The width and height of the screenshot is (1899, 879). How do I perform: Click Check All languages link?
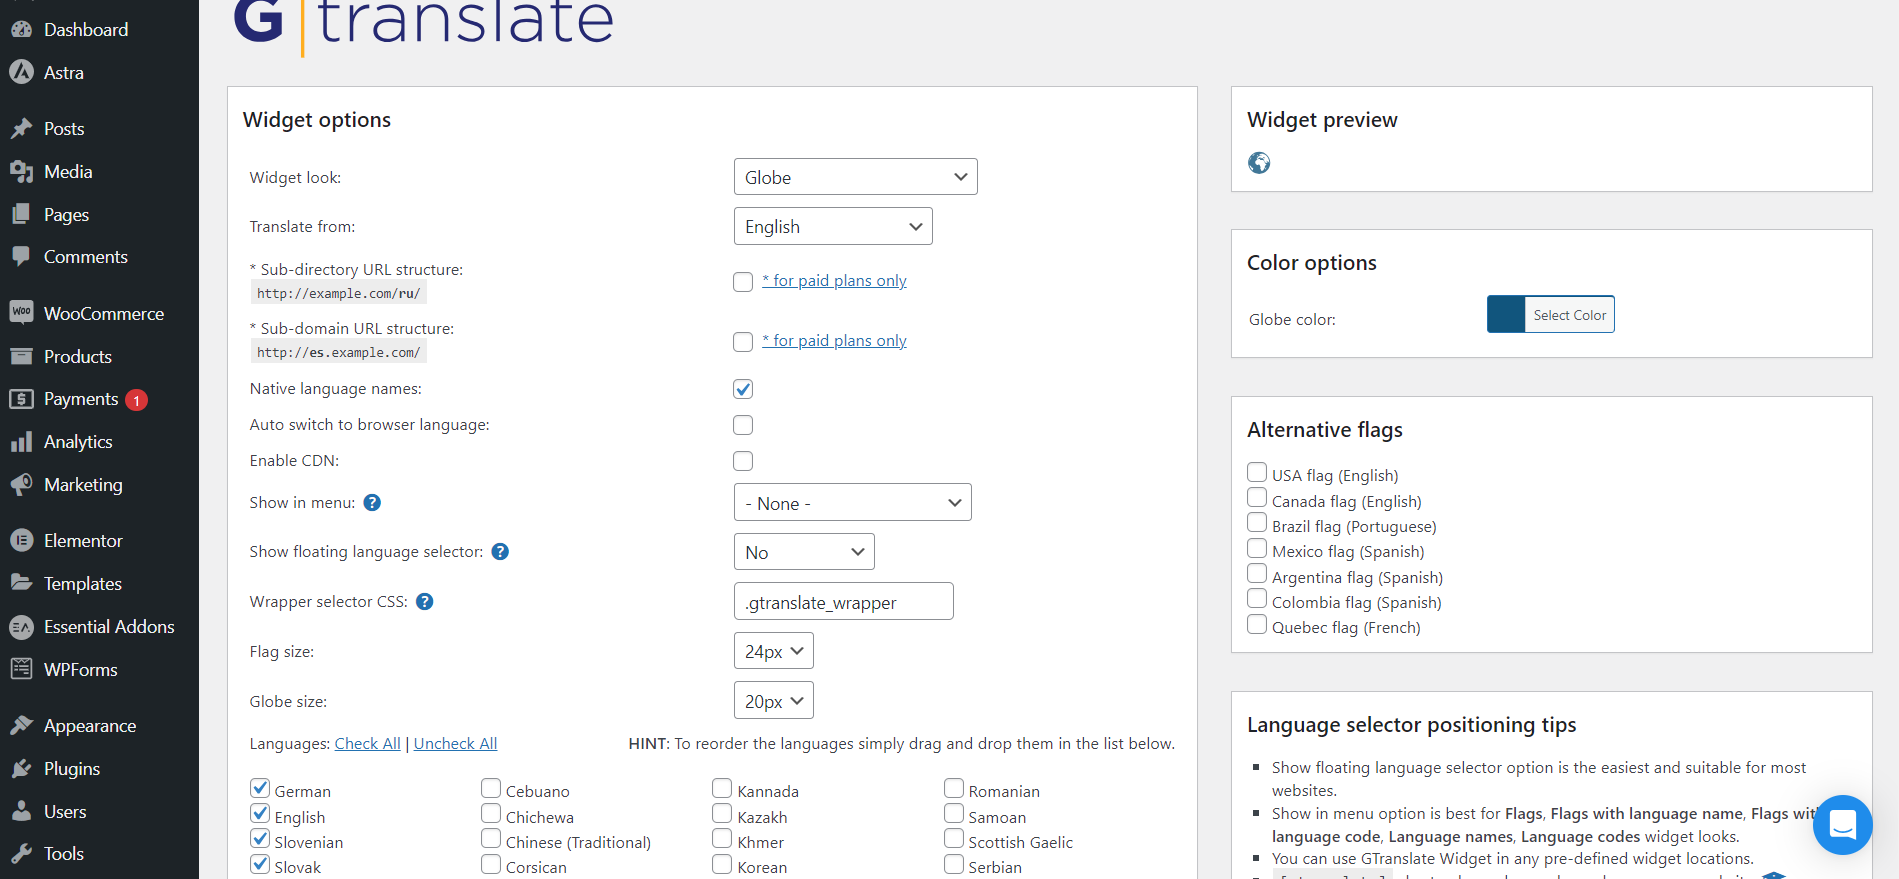point(367,744)
